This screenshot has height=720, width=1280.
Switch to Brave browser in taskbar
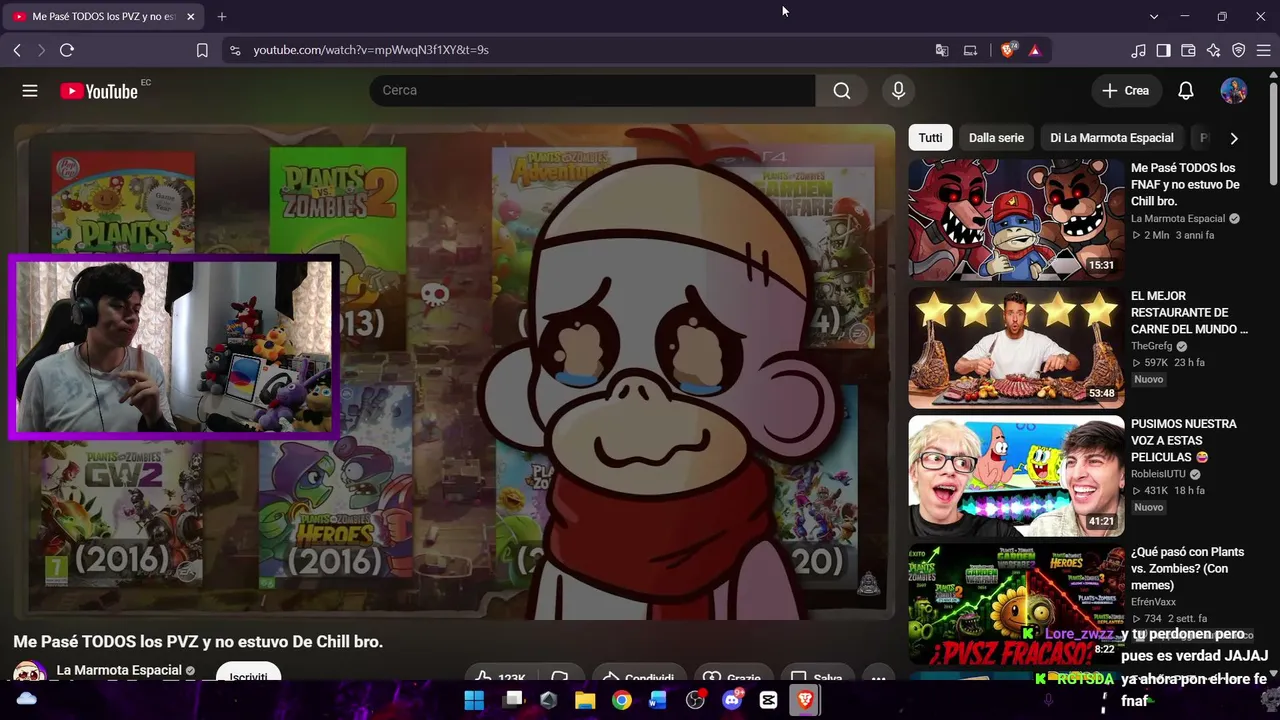click(x=805, y=700)
